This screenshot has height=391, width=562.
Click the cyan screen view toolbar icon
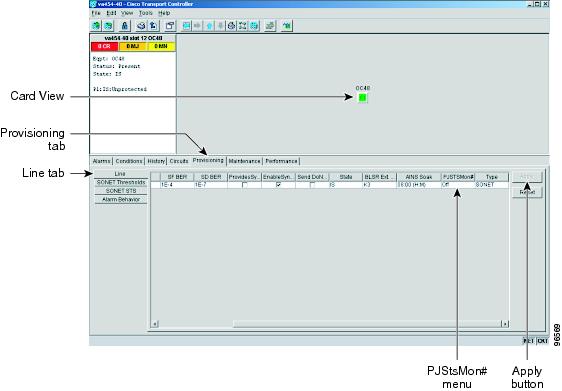pyautogui.click(x=186, y=25)
